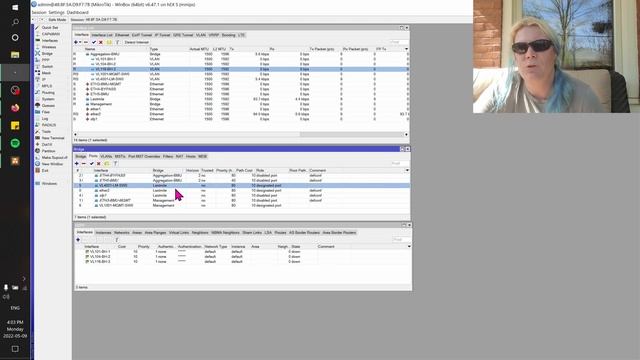Open Queues in the sidebar
The width and height of the screenshot is (640, 360).
[x=48, y=106]
